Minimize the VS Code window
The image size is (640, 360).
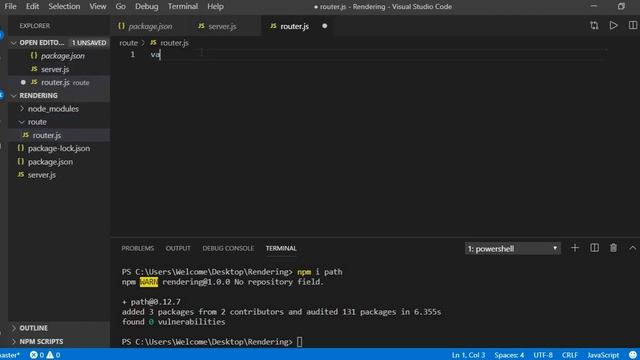[593, 6]
